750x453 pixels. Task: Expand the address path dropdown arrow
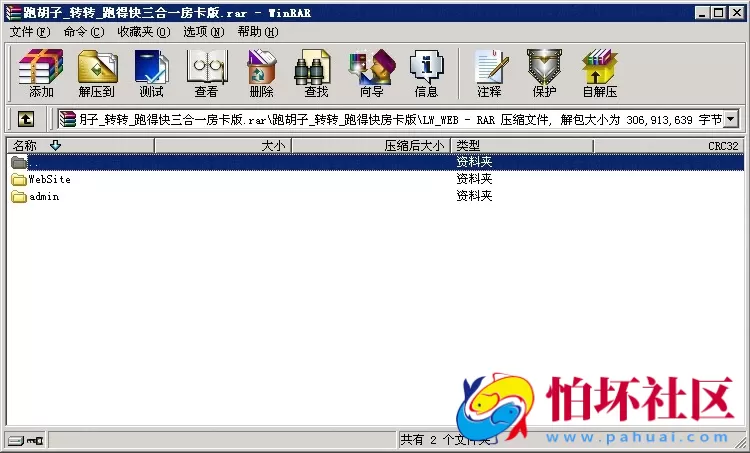click(x=731, y=119)
